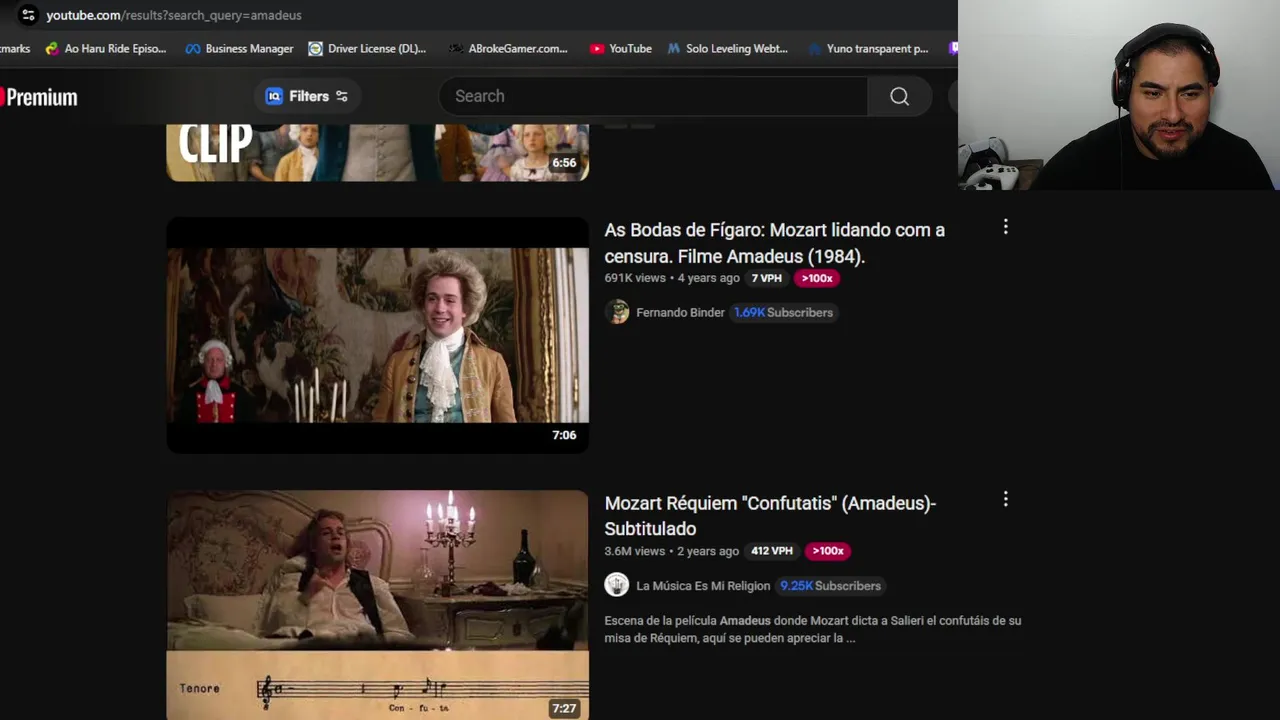Open the Fernando Binder channel name
This screenshot has width=1280, height=720.
(x=680, y=312)
